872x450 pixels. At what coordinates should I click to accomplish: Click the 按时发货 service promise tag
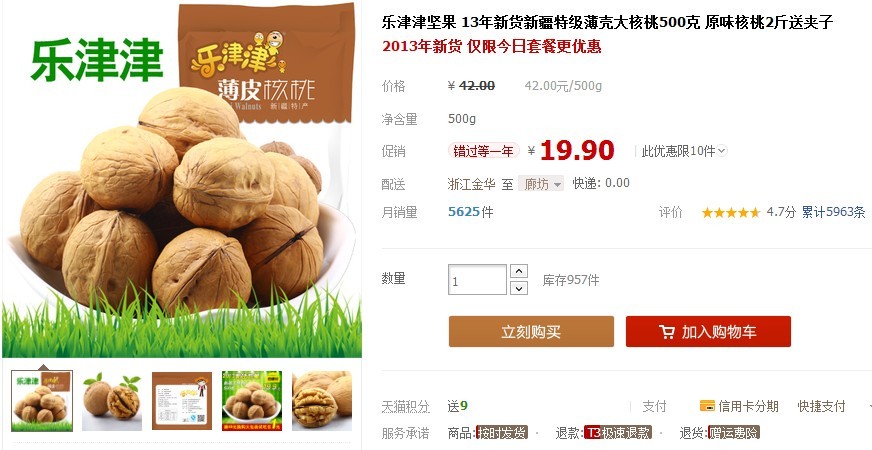(x=503, y=433)
